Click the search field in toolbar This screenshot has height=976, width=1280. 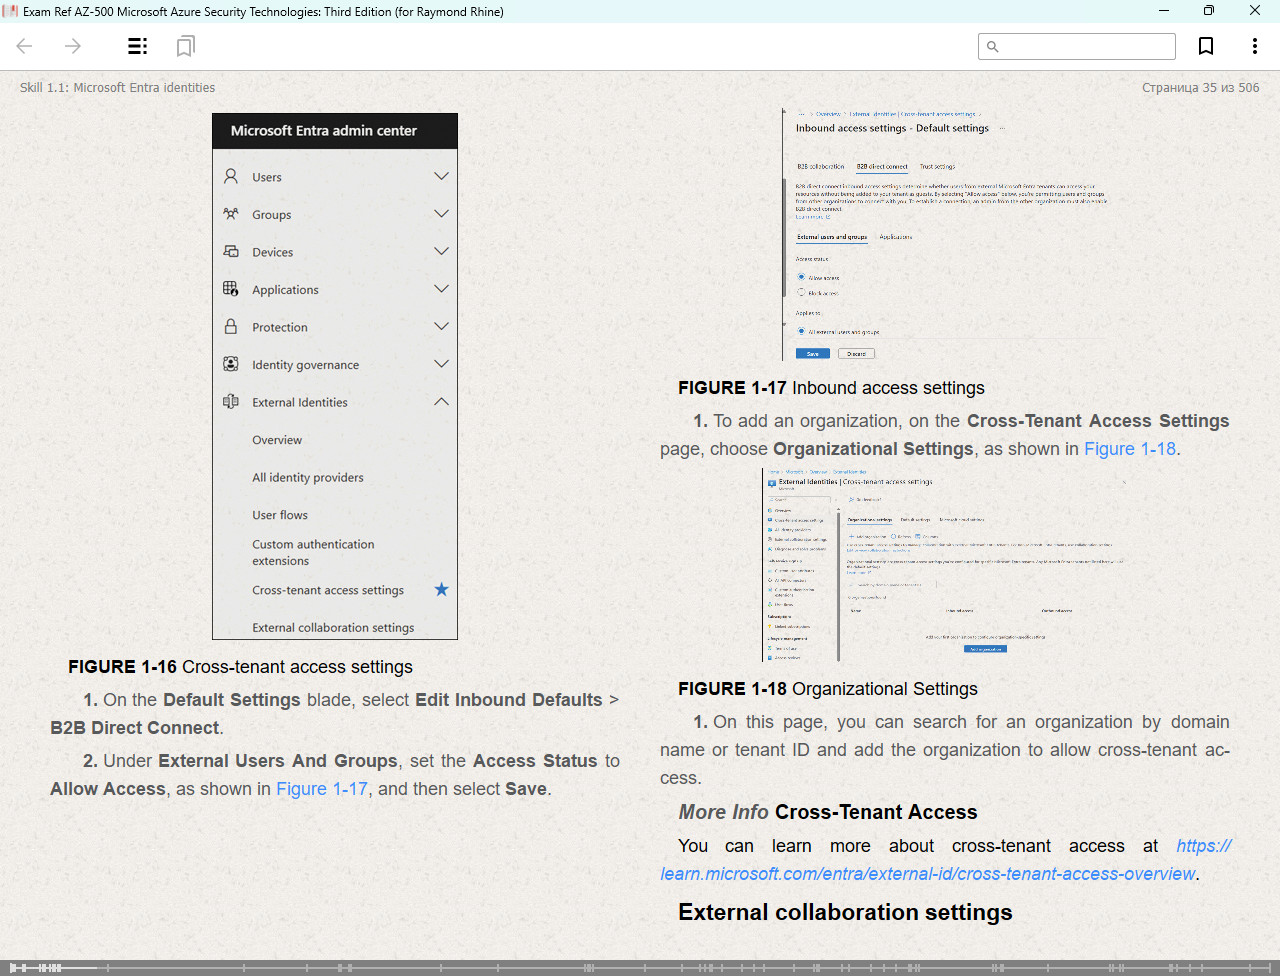click(x=1077, y=46)
